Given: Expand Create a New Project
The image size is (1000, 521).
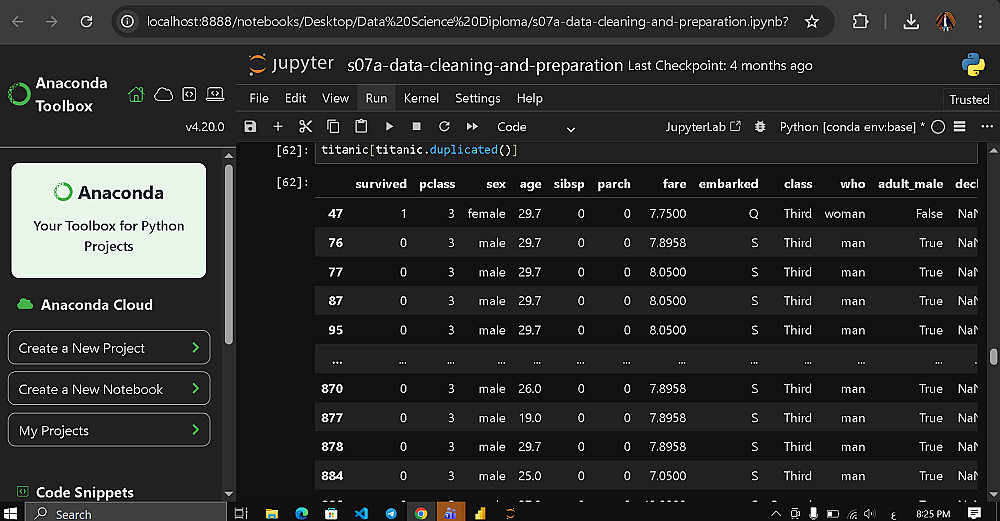Looking at the screenshot, I should click(x=109, y=348).
